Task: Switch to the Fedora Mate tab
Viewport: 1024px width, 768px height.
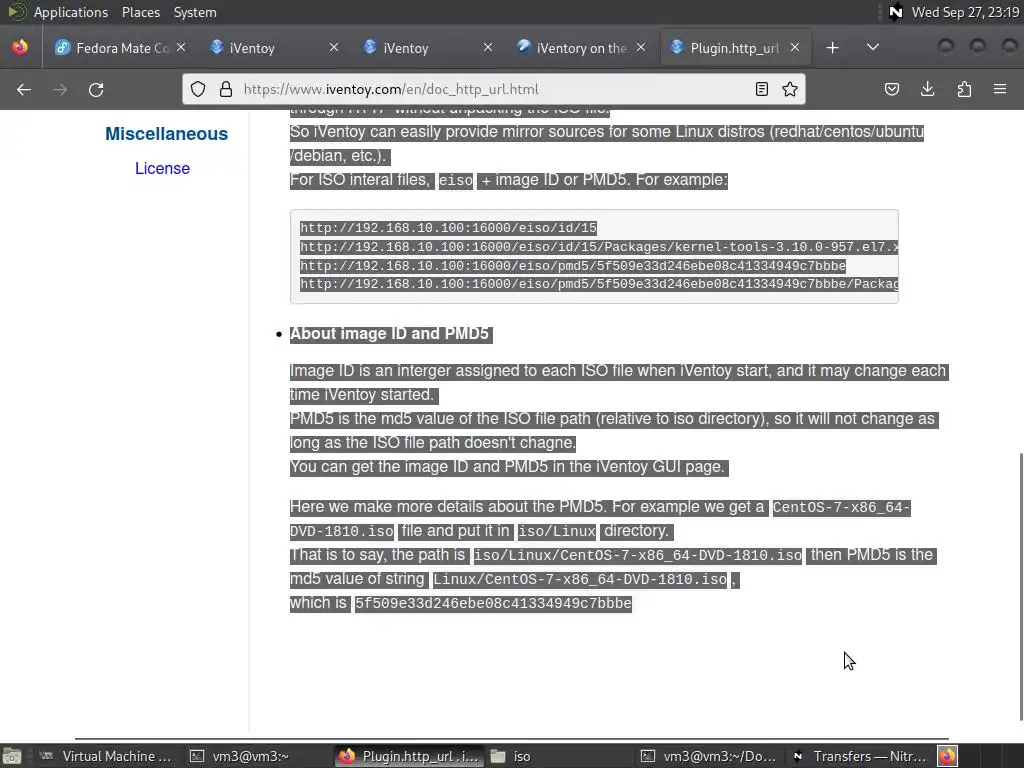Action: point(114,48)
